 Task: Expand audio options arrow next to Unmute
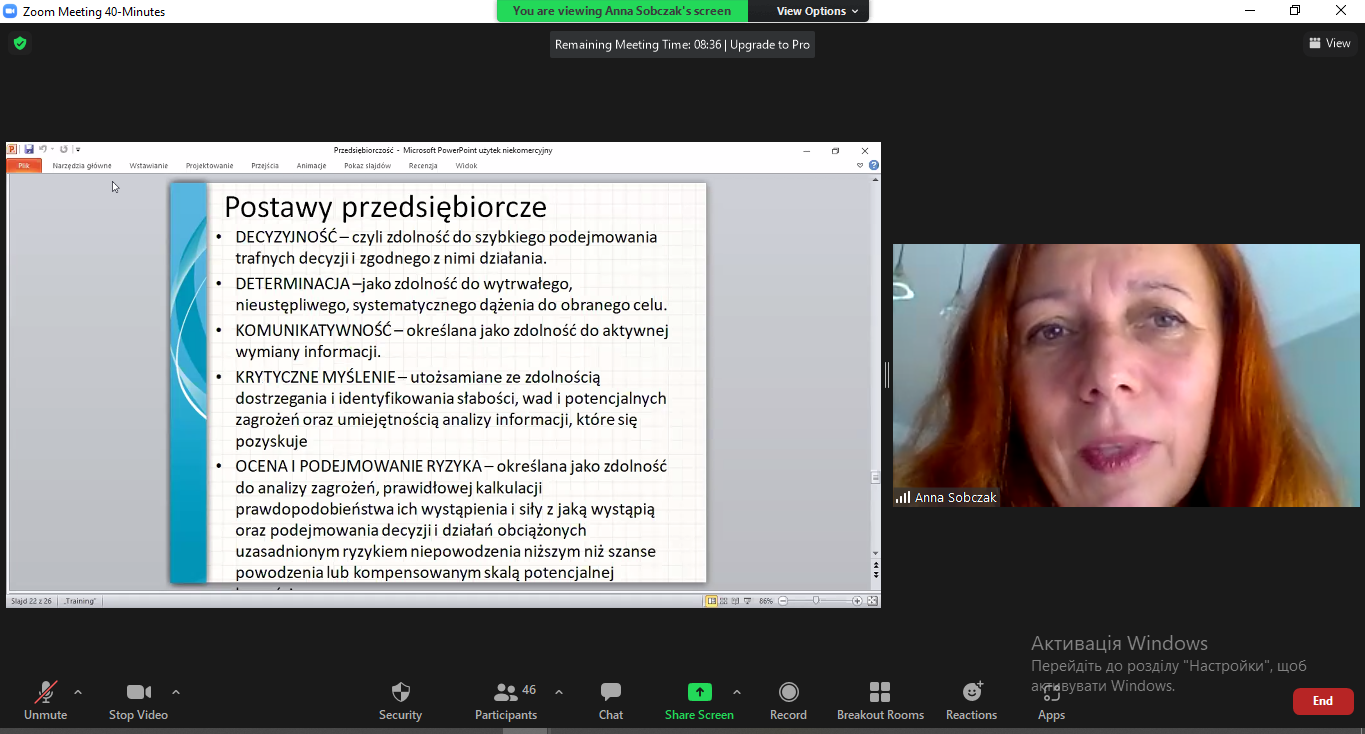click(78, 692)
